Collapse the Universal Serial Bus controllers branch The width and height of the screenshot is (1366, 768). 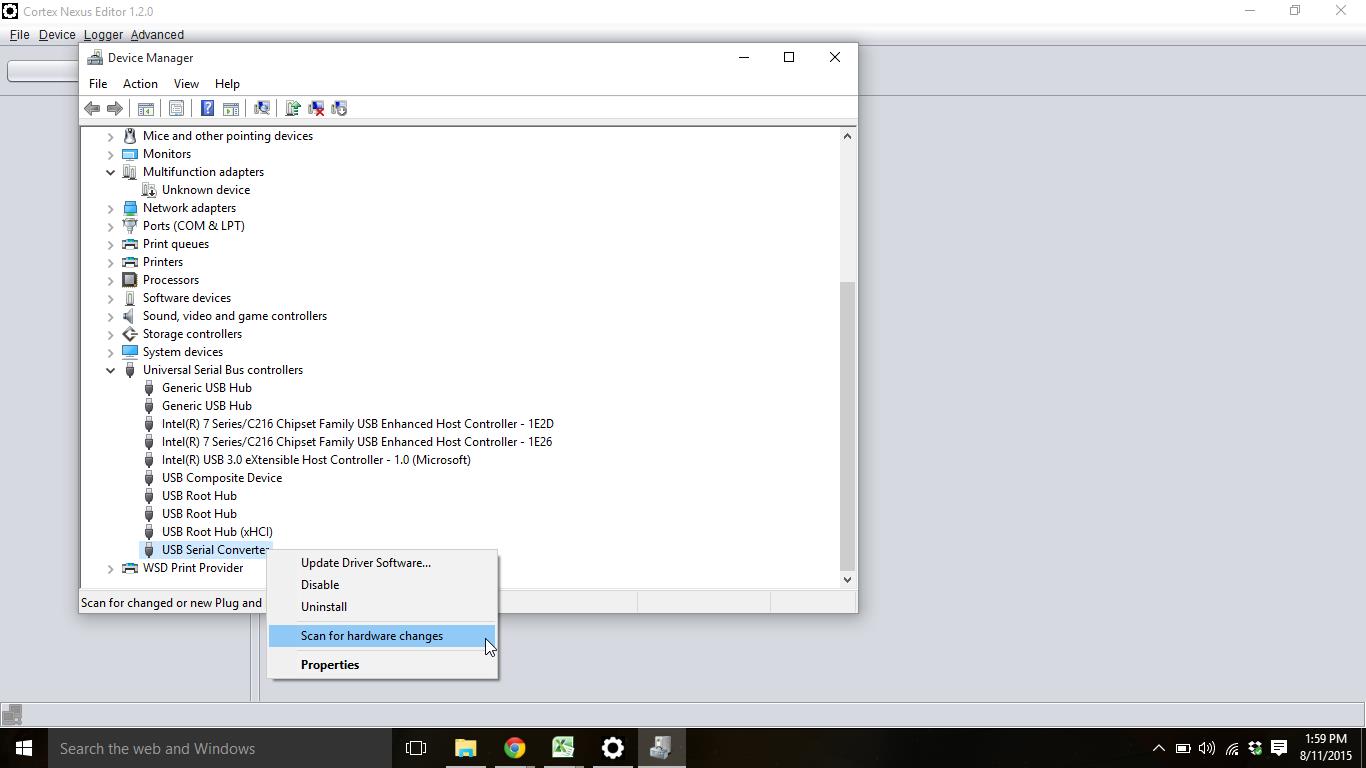(x=110, y=370)
